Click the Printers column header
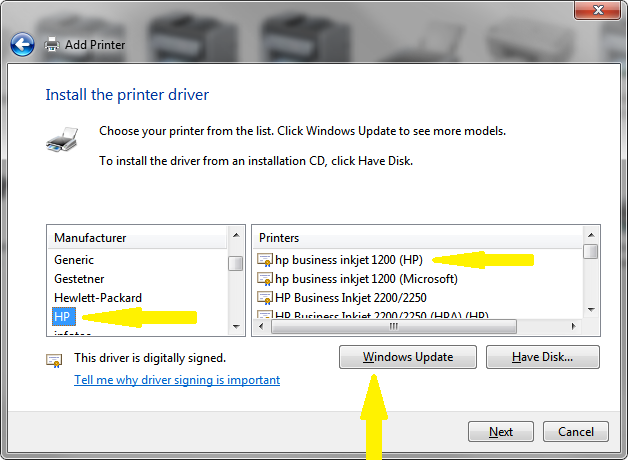Screen dimensions: 628x460 point(418,238)
